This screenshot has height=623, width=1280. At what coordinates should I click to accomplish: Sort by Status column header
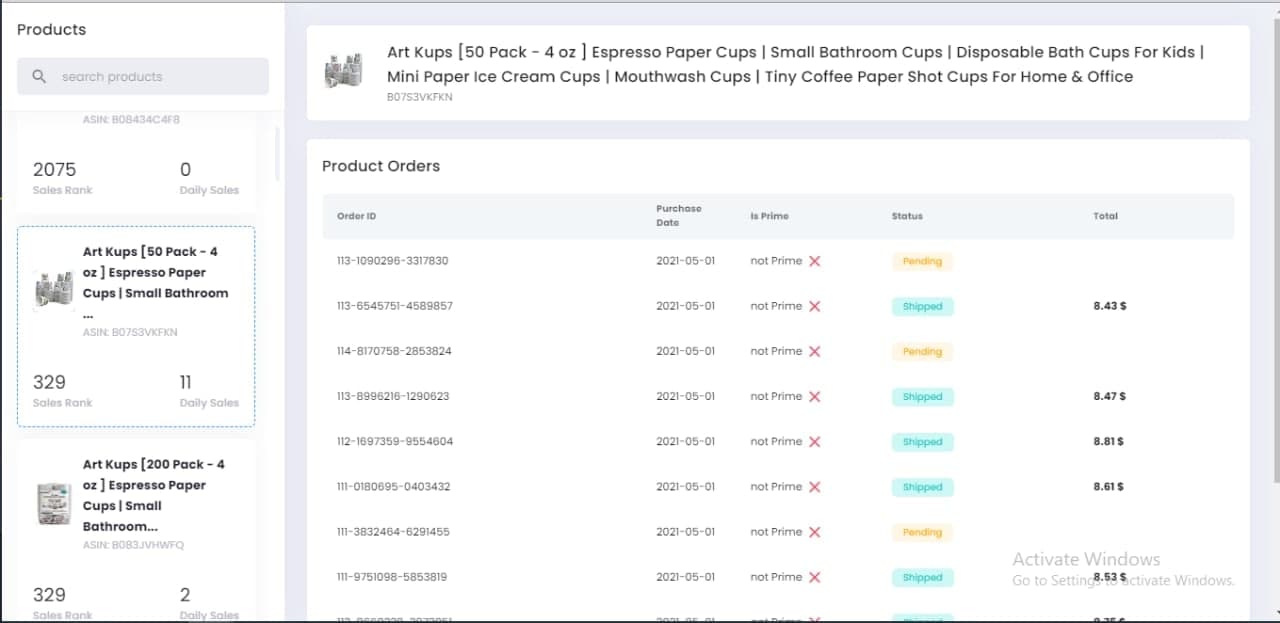tap(907, 216)
